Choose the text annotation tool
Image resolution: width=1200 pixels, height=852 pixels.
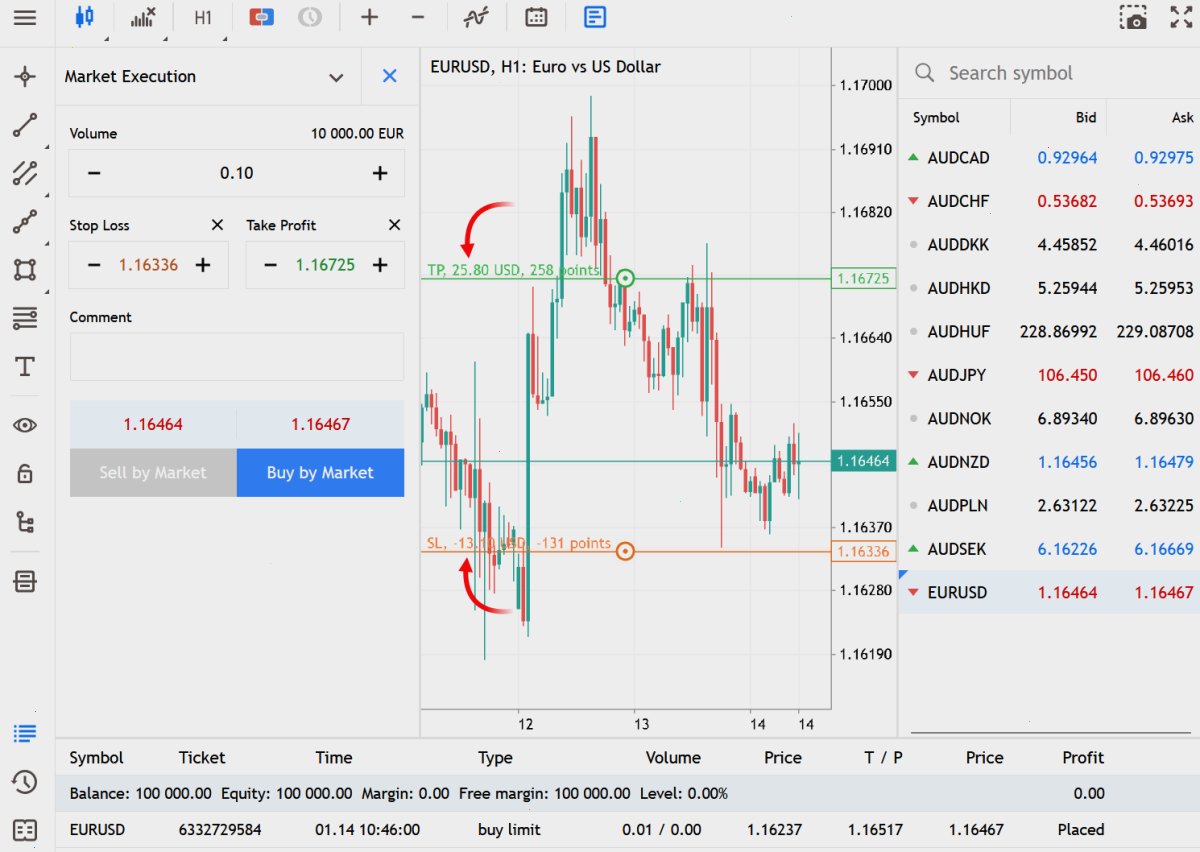(25, 367)
